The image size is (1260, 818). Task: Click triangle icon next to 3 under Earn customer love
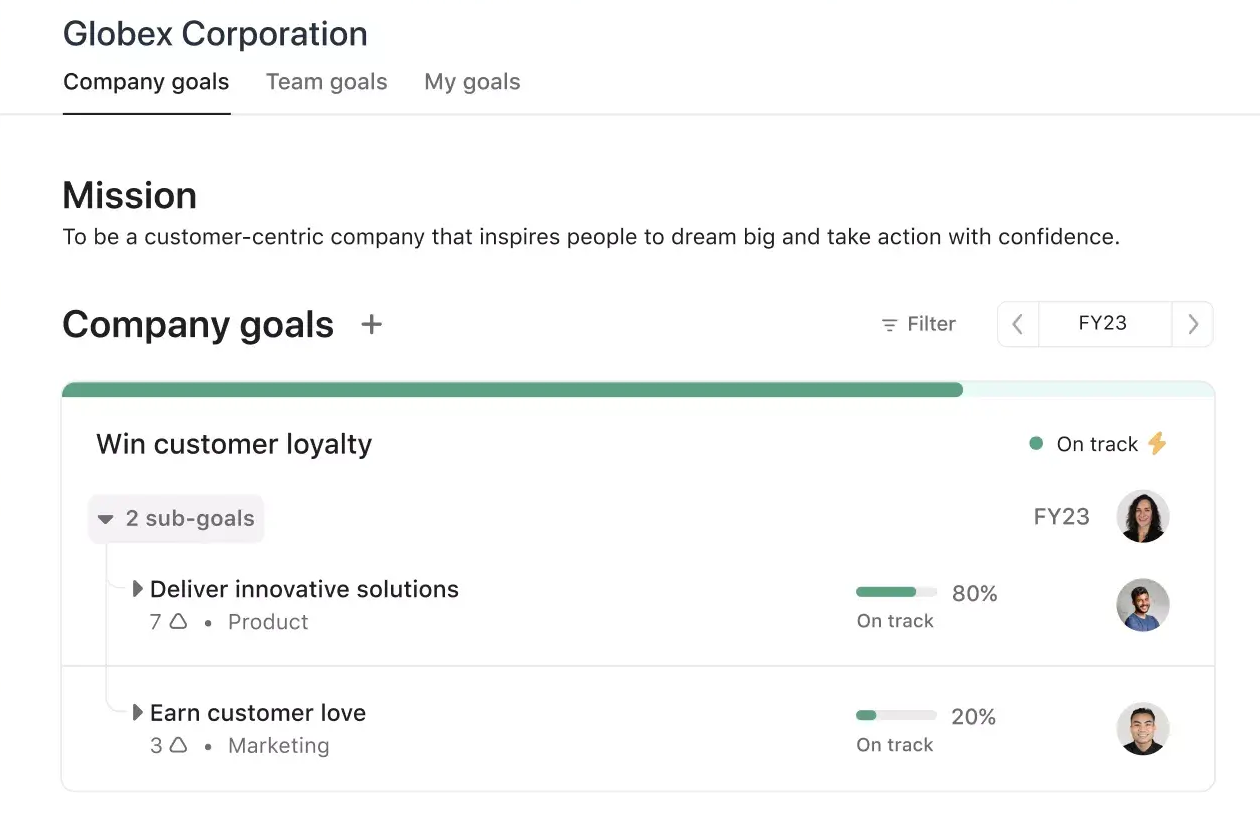pyautogui.click(x=178, y=745)
